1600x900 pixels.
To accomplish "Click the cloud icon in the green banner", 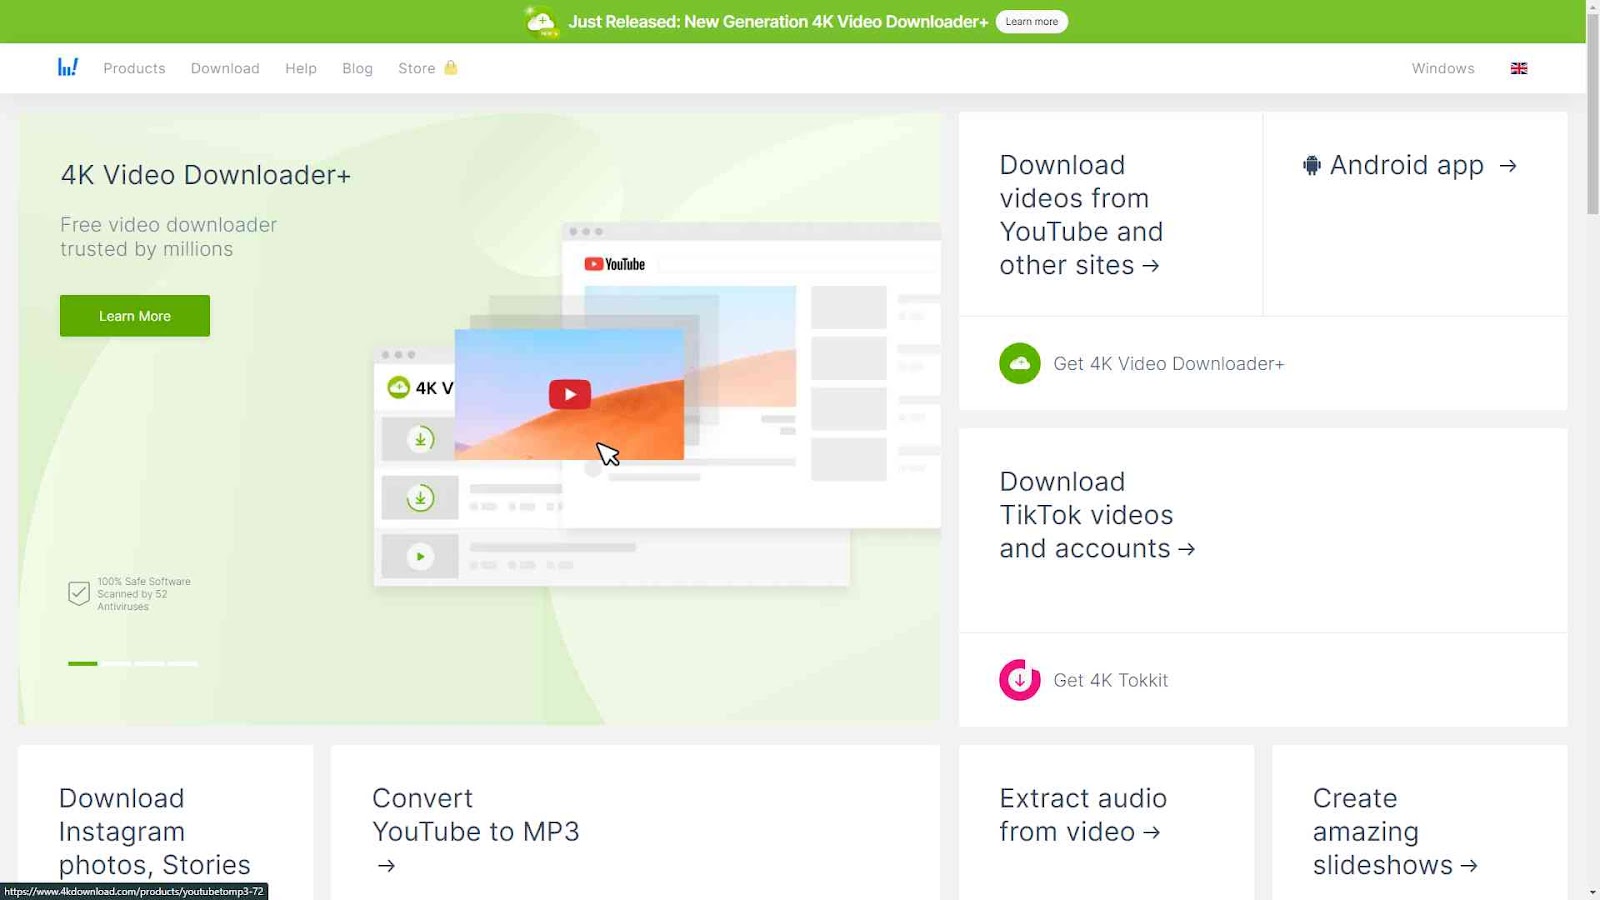I will pyautogui.click(x=541, y=21).
